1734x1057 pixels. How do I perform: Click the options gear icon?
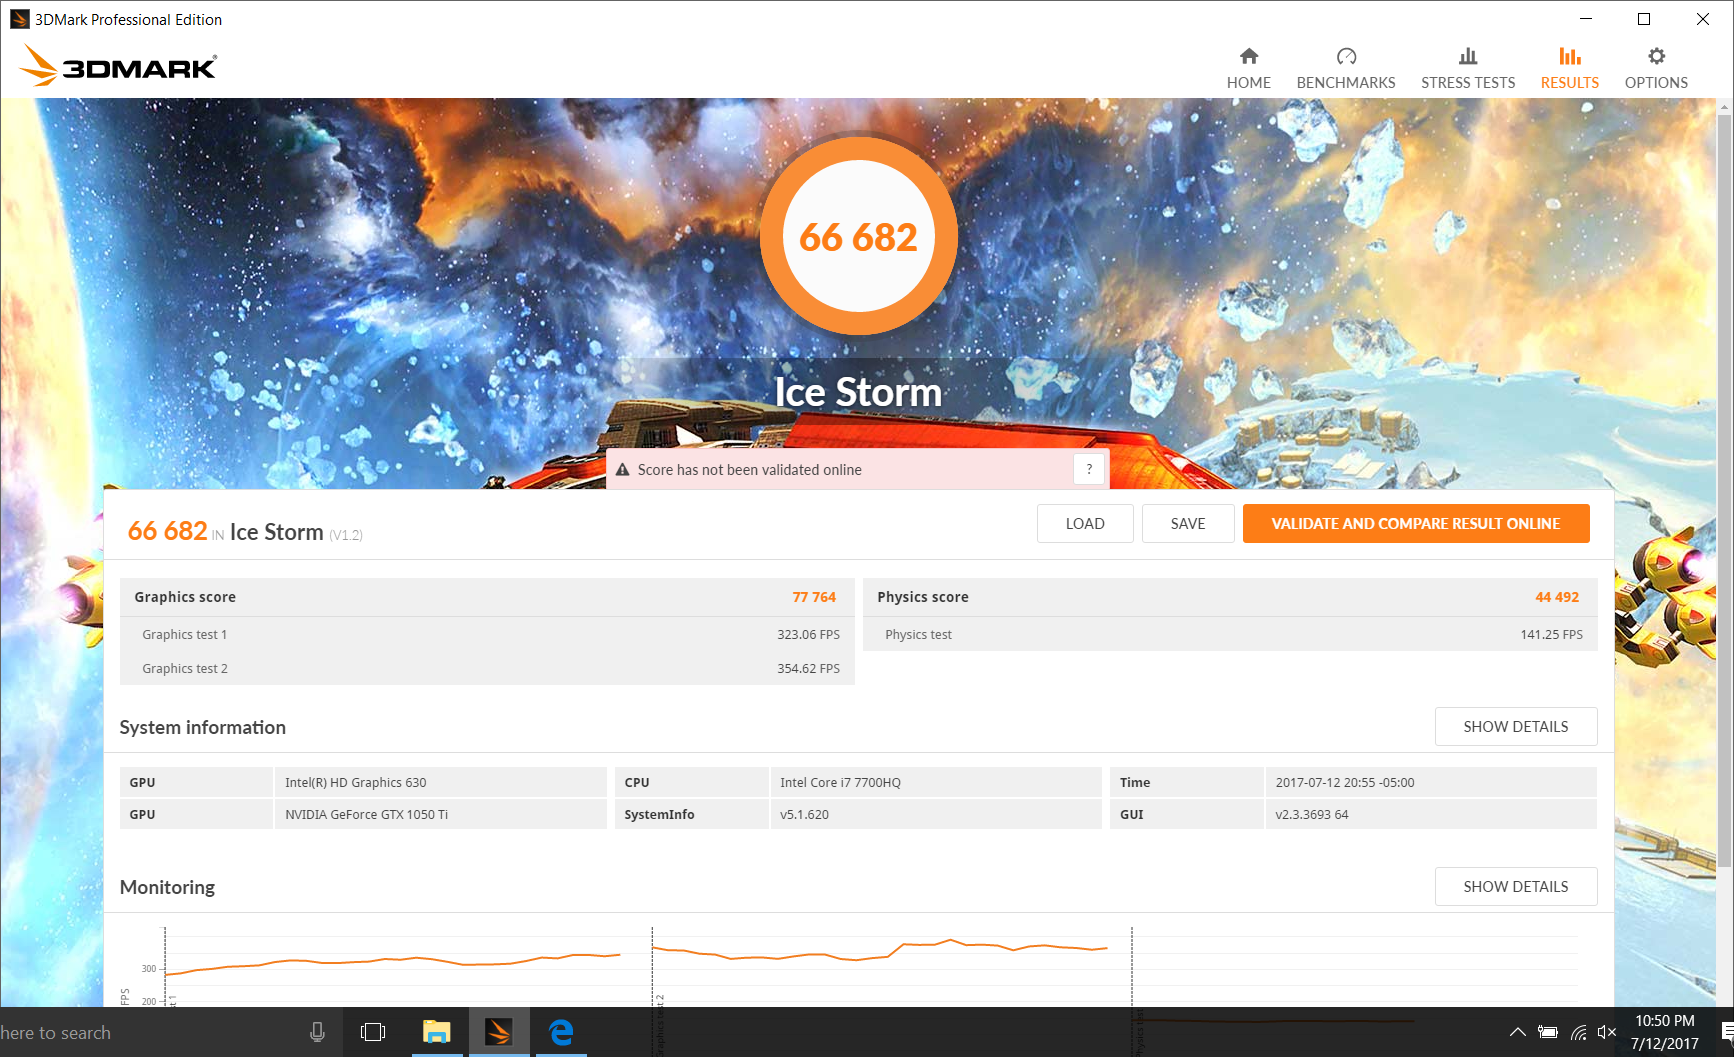1657,56
